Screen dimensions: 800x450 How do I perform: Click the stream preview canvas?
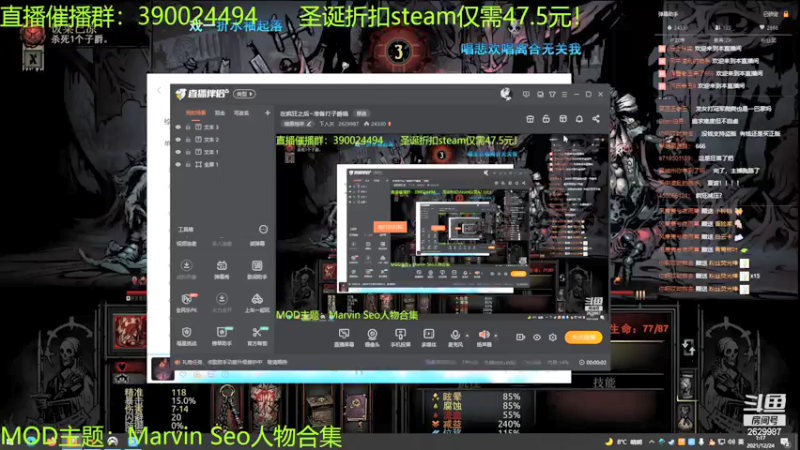click(x=441, y=228)
